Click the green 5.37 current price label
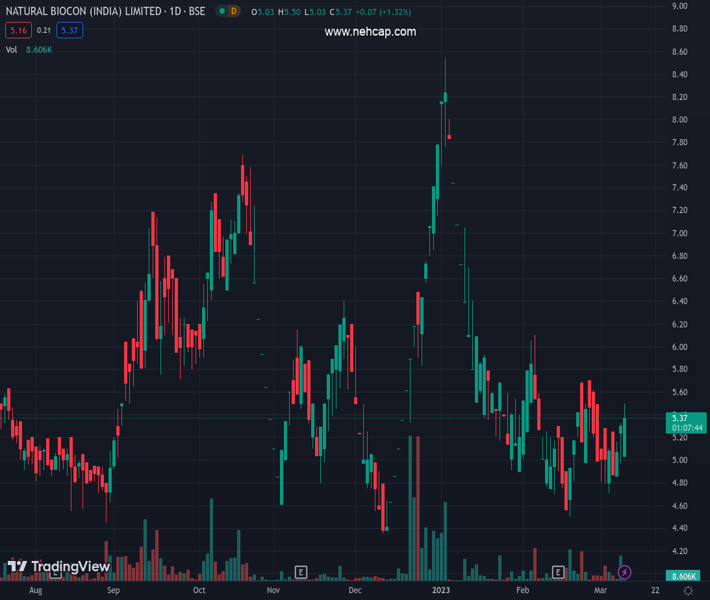710x600 pixels. 680,417
